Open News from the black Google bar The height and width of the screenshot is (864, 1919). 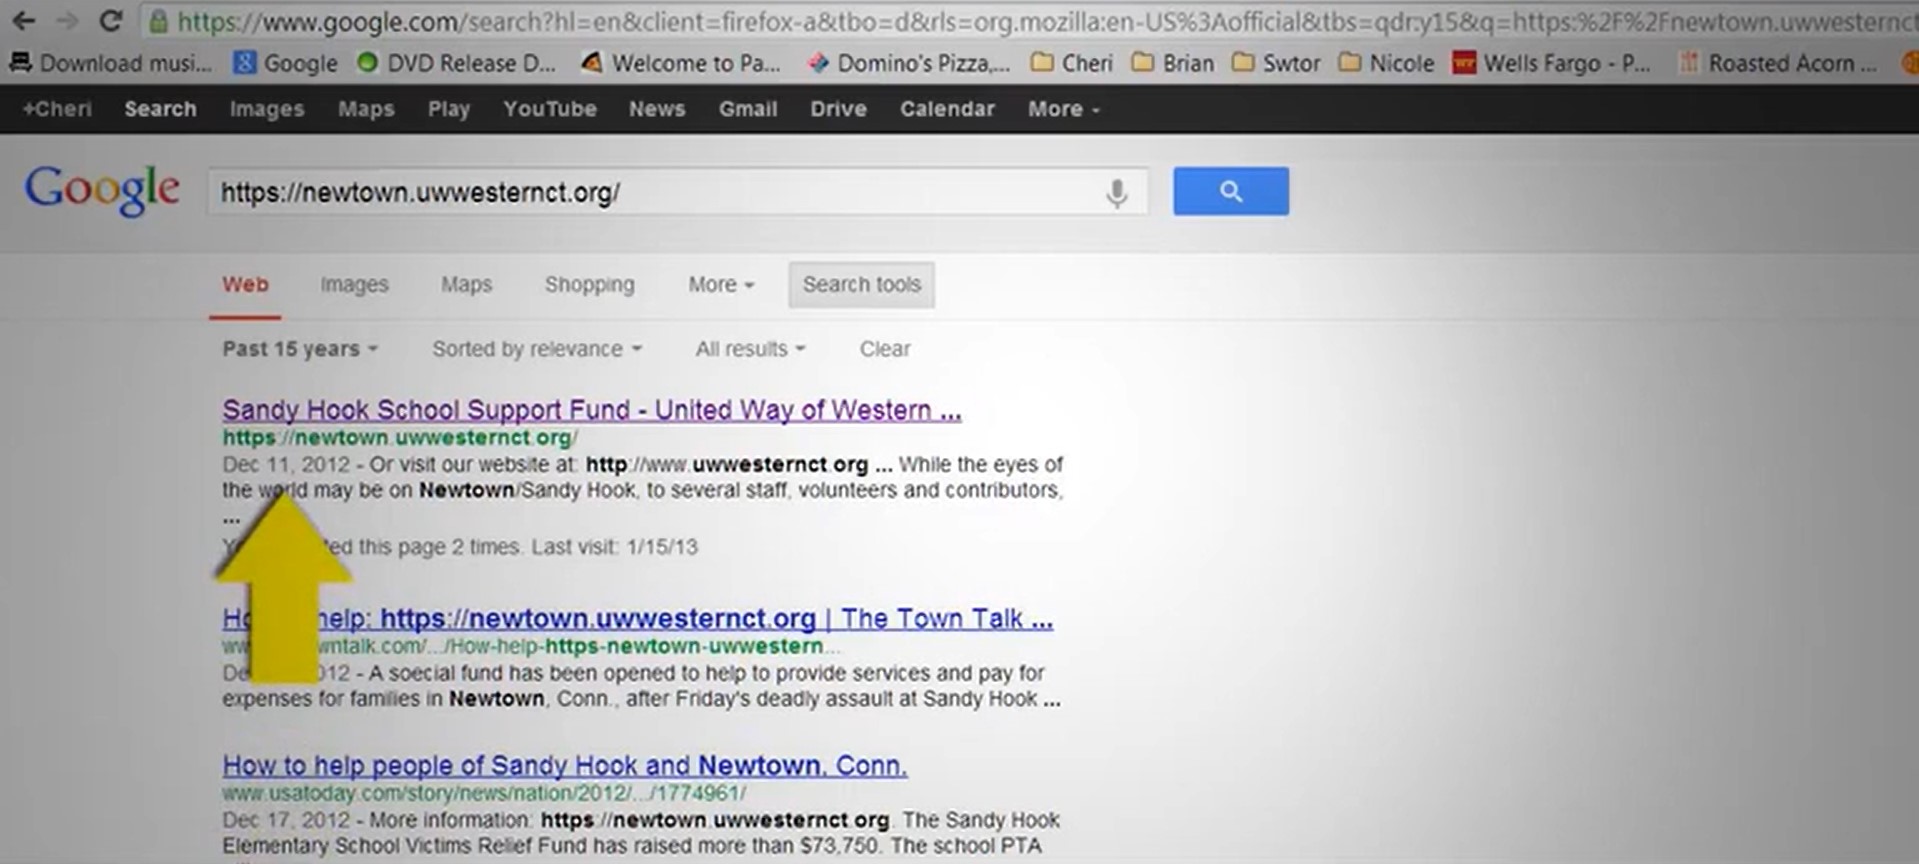coord(657,109)
